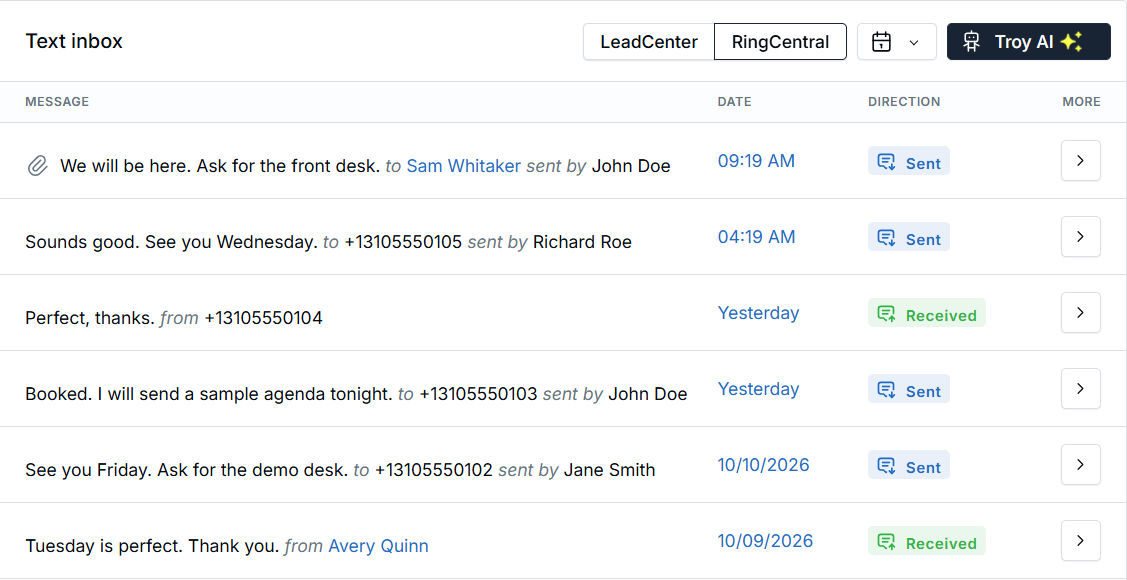Click sender name Richard Roe
The width and height of the screenshot is (1127, 580).
click(x=582, y=242)
